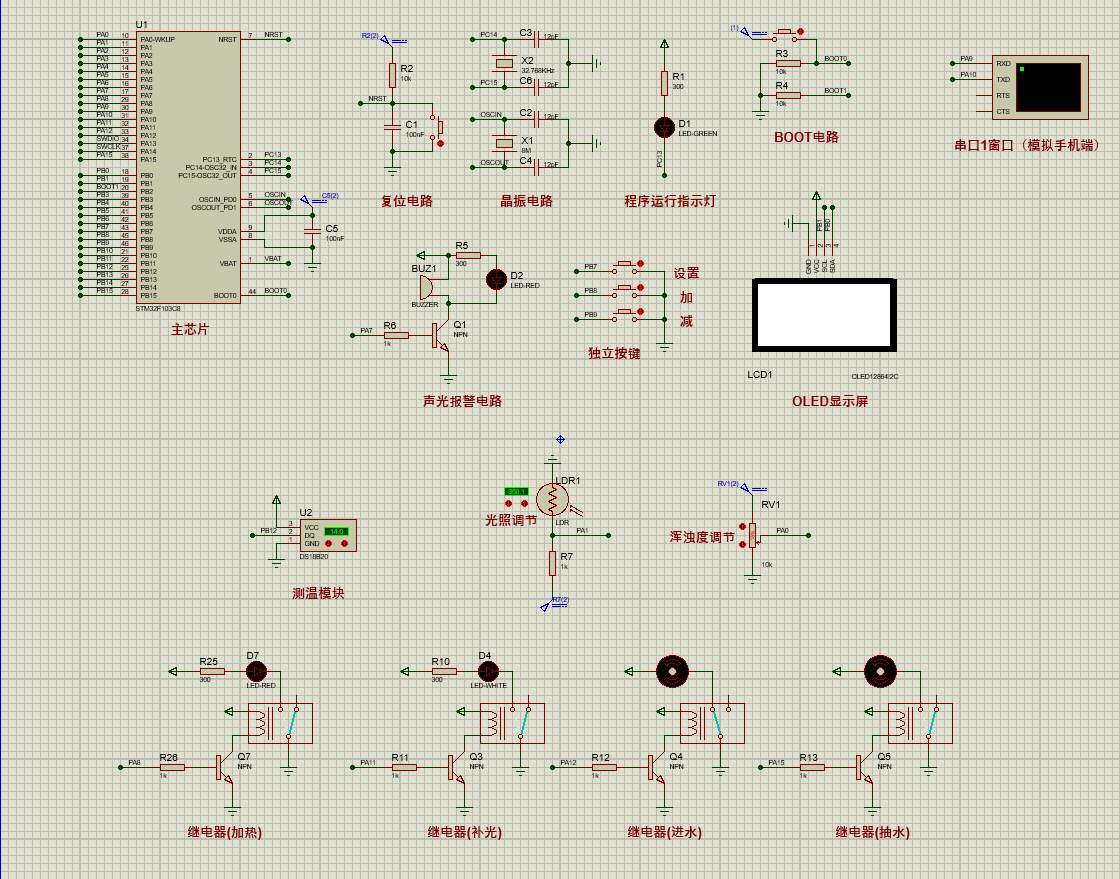Image resolution: width=1120 pixels, height=879 pixels.
Task: Select transistor Q4 NPN
Action: [656, 768]
